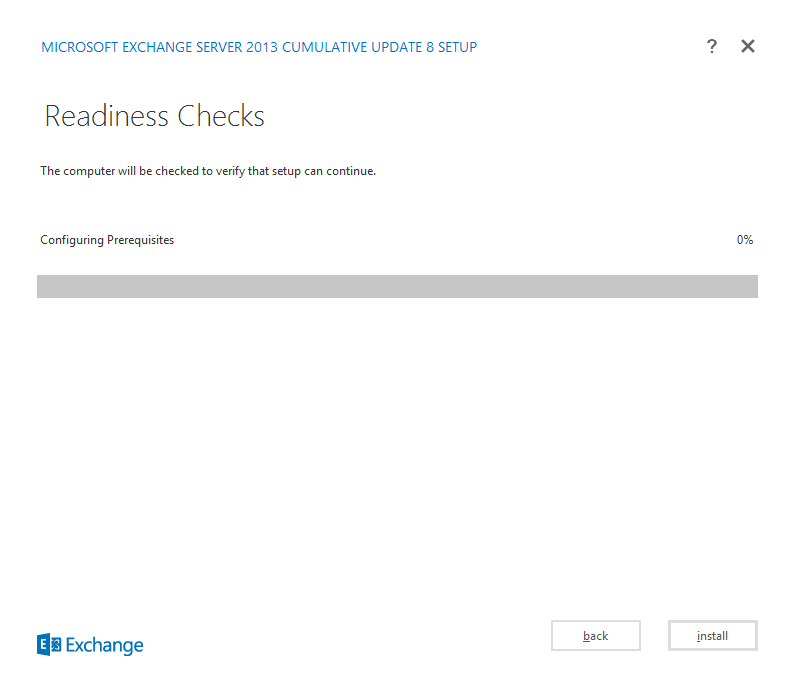Select the Readiness Checks heading
The height and width of the screenshot is (690, 791).
[154, 116]
